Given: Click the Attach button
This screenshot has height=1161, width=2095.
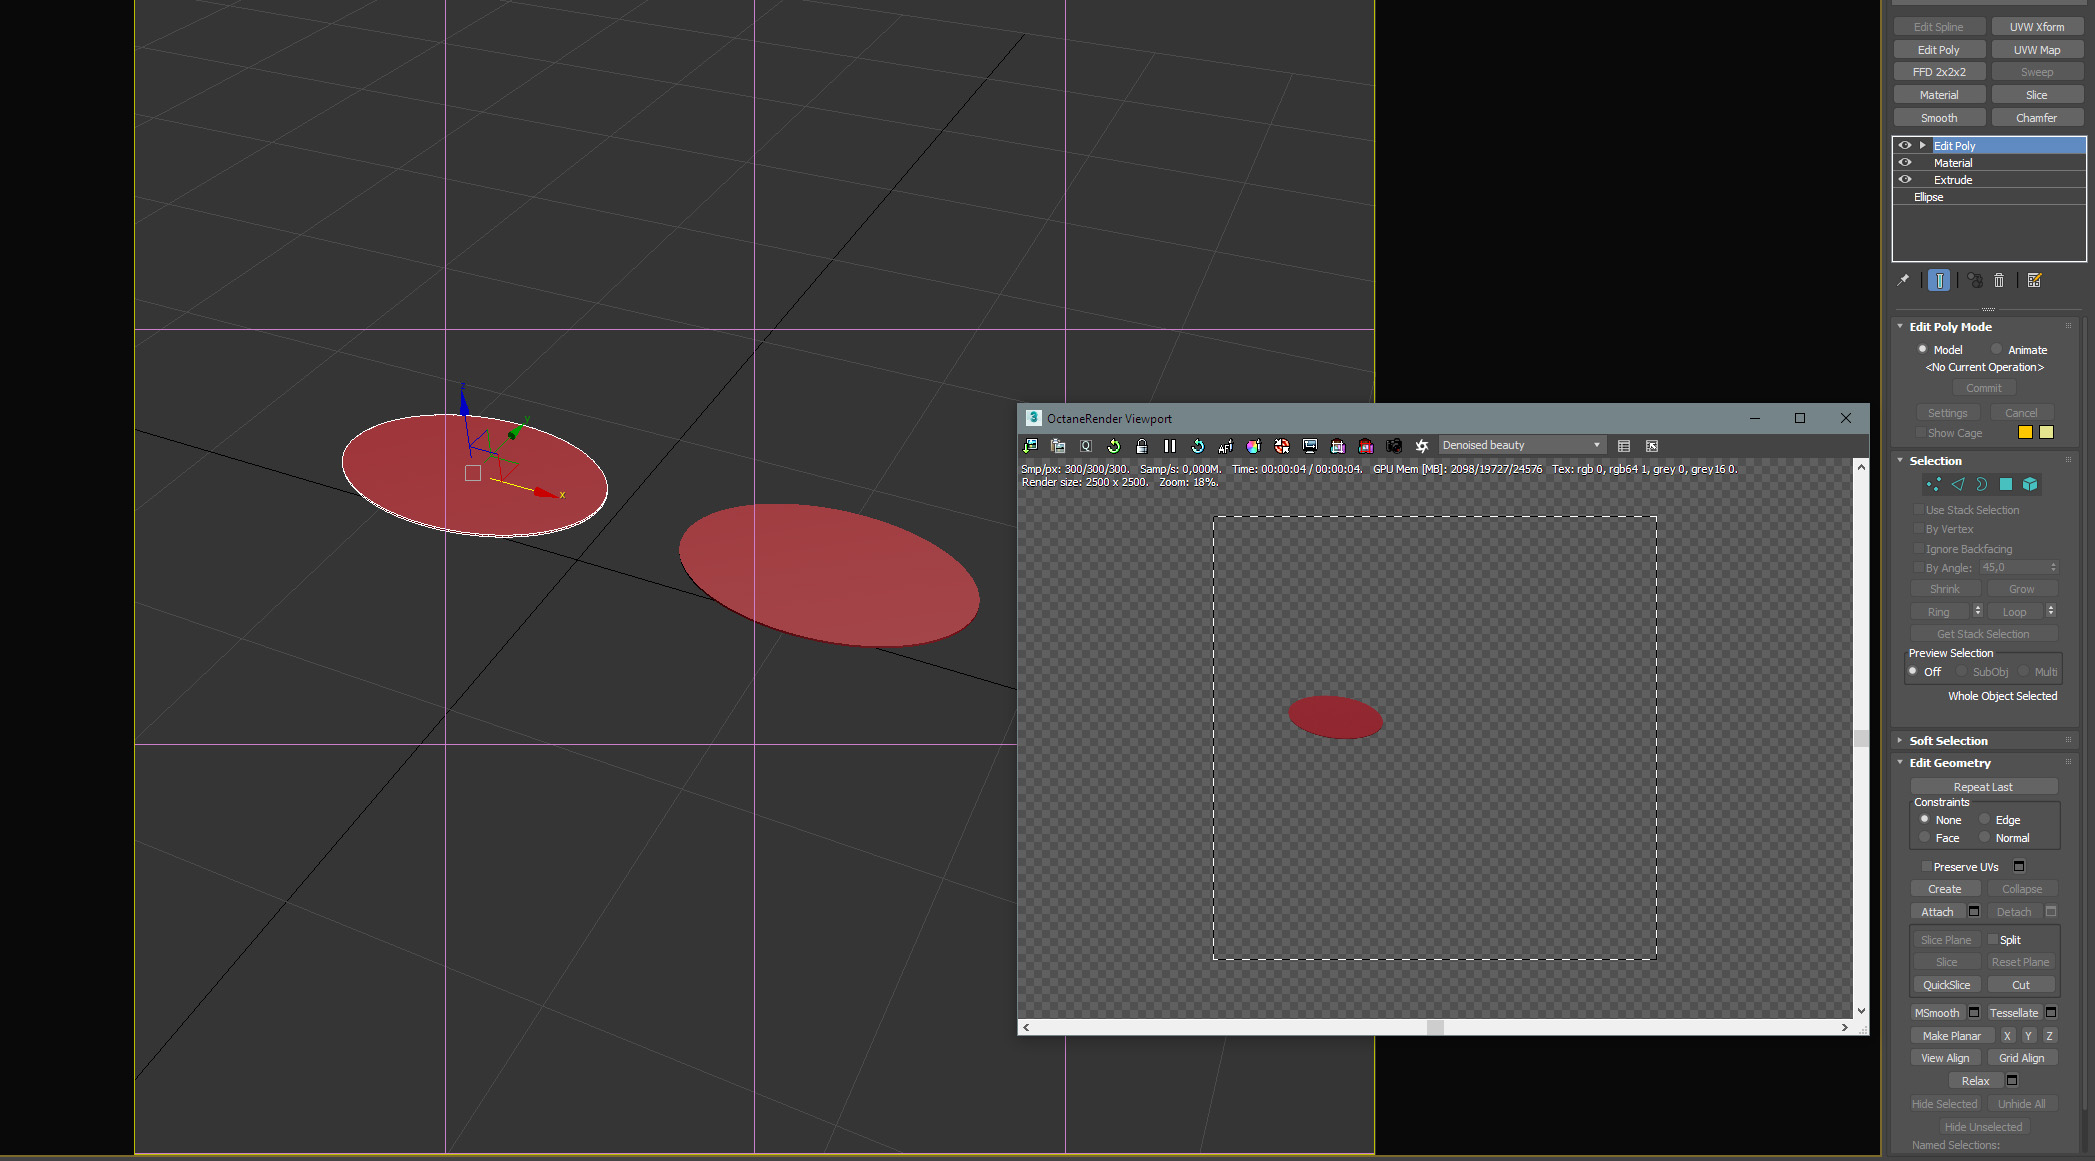Looking at the screenshot, I should tap(1936, 912).
